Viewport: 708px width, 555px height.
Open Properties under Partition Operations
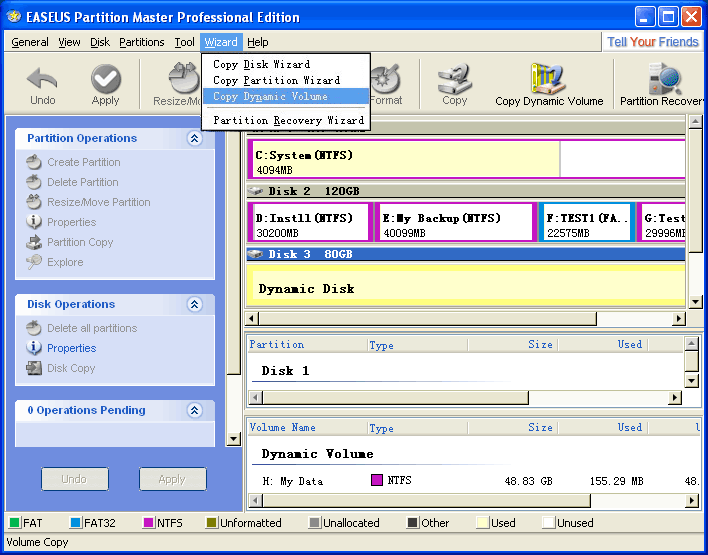(x=72, y=222)
